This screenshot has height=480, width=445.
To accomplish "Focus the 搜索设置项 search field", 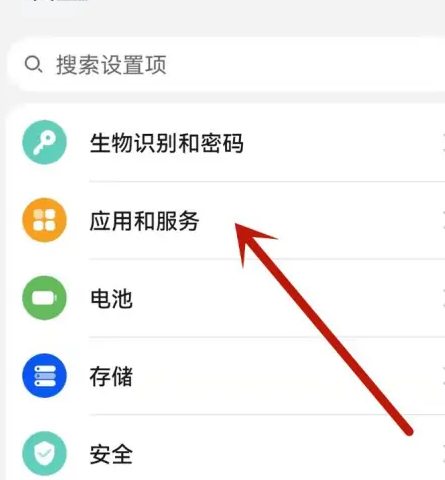I will point(227,65).
